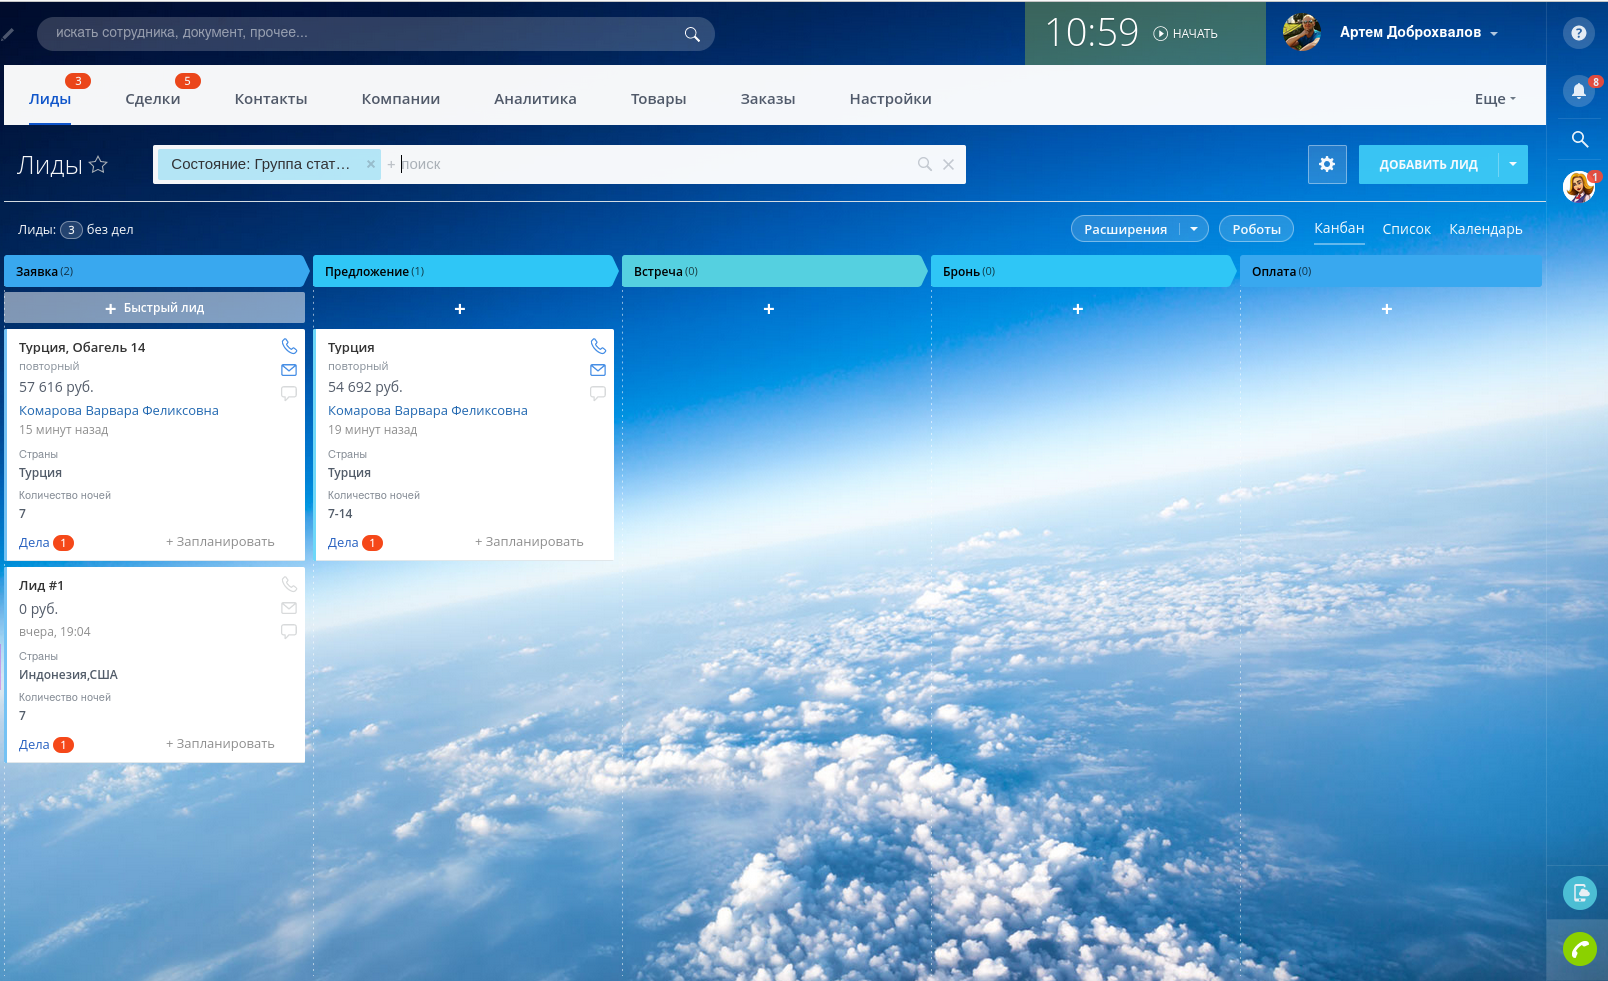The height and width of the screenshot is (981, 1608).
Task: Start the workday with Начать button
Action: 1185,34
